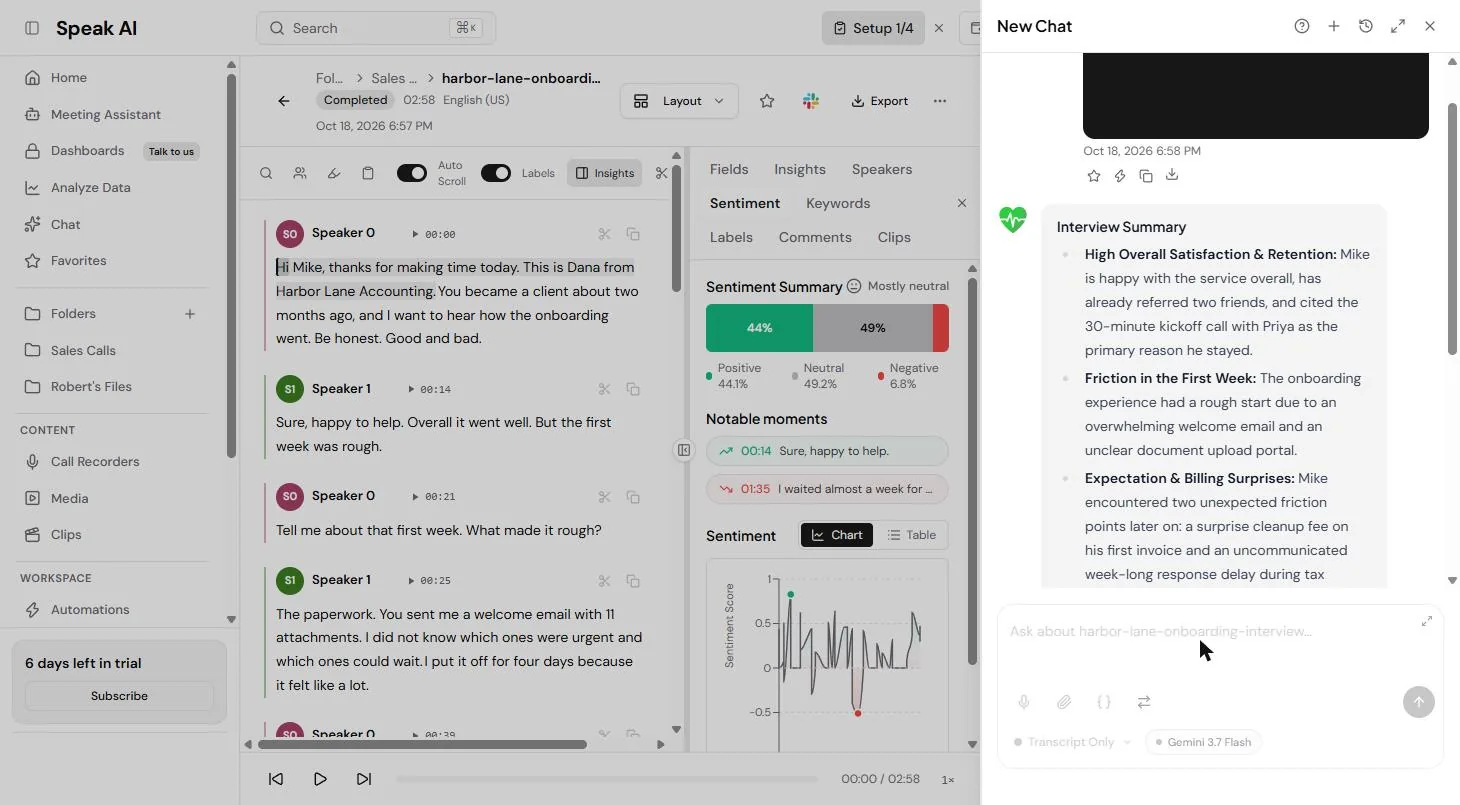The image size is (1460, 805).
Task: Open the Layout dropdown
Action: pyautogui.click(x=679, y=101)
